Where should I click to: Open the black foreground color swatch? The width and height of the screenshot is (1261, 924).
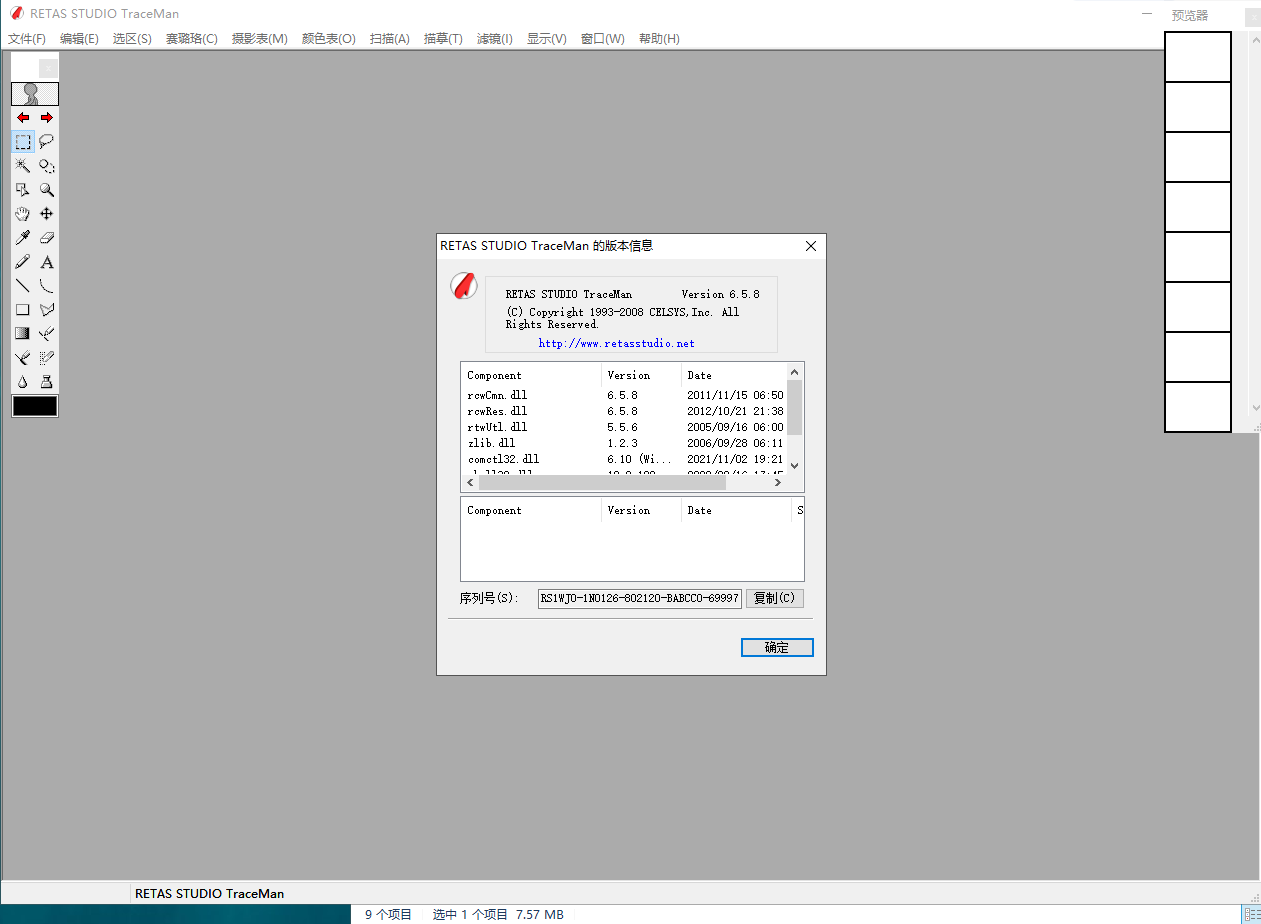[x=35, y=406]
